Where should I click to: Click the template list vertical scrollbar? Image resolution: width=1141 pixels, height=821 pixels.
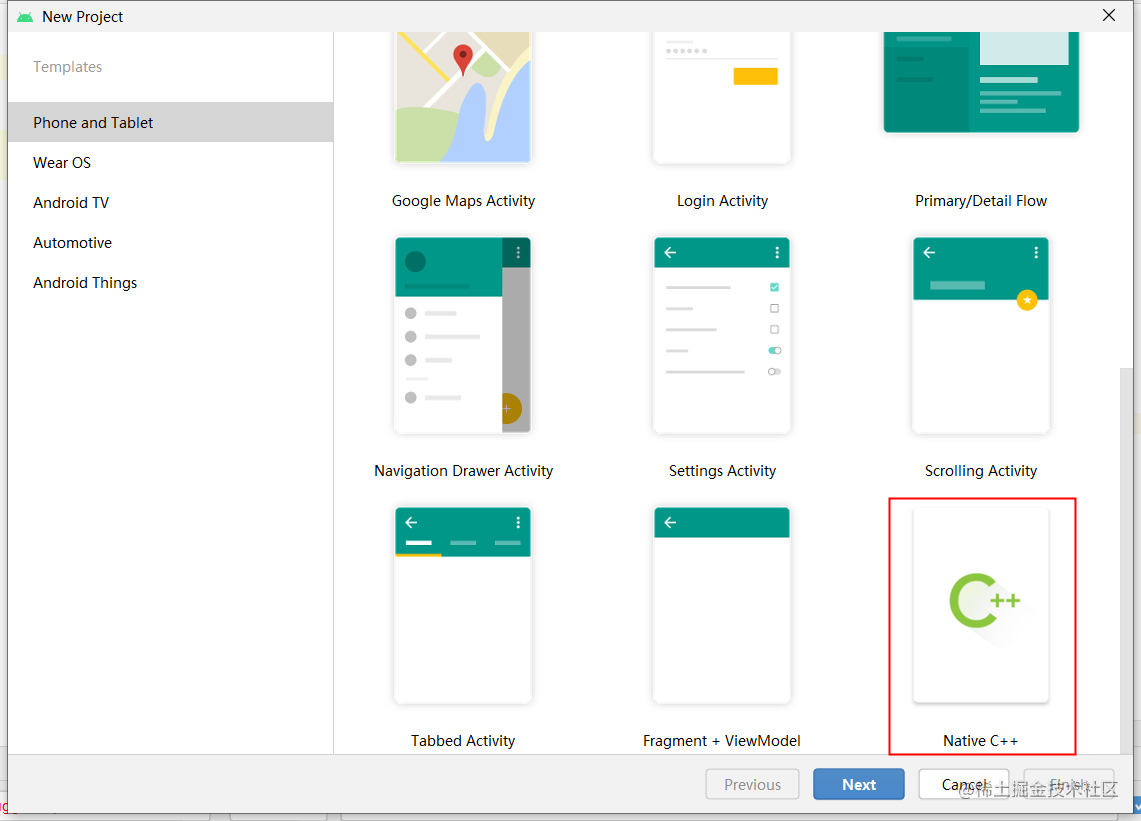(x=1127, y=560)
